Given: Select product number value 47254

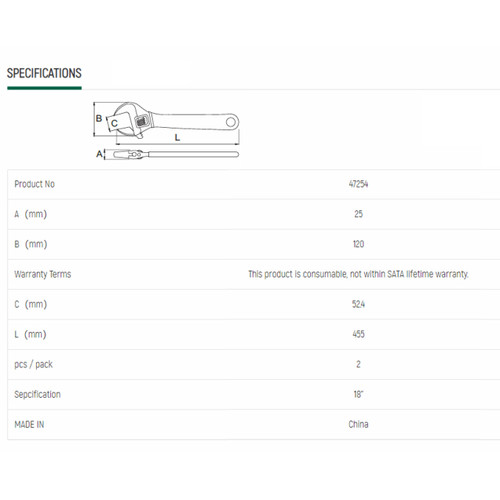Looking at the screenshot, I should point(358,184).
